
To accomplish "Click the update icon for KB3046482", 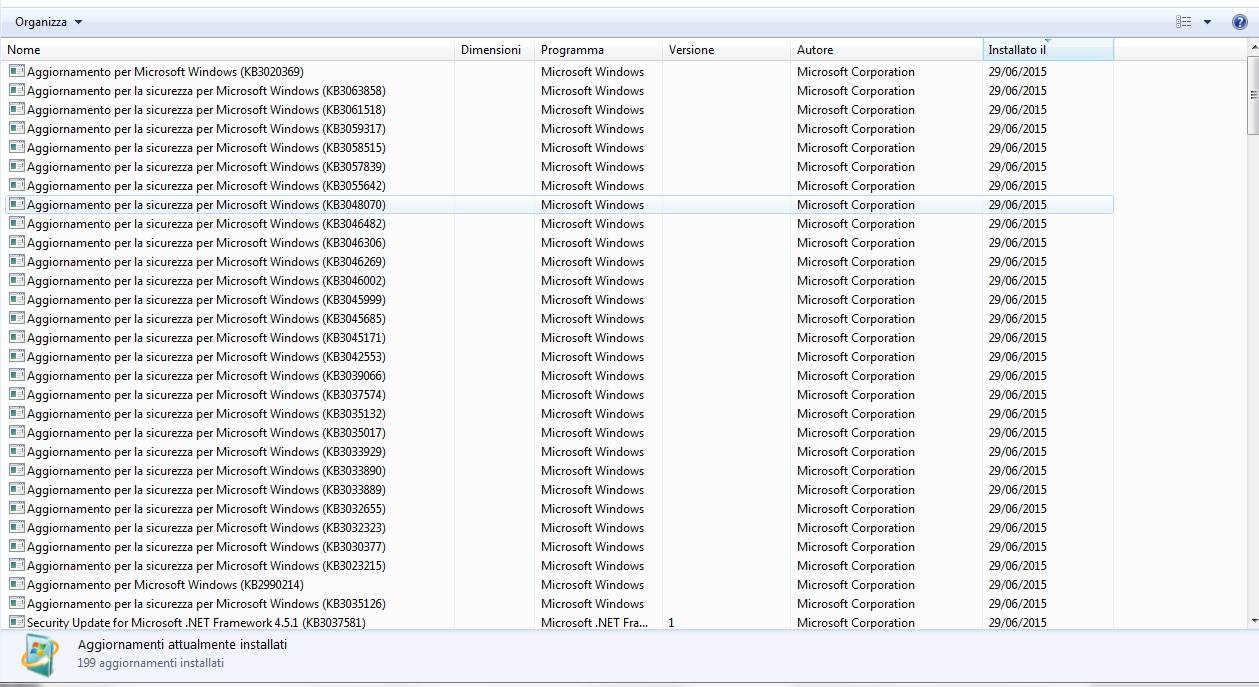I will coord(16,223).
